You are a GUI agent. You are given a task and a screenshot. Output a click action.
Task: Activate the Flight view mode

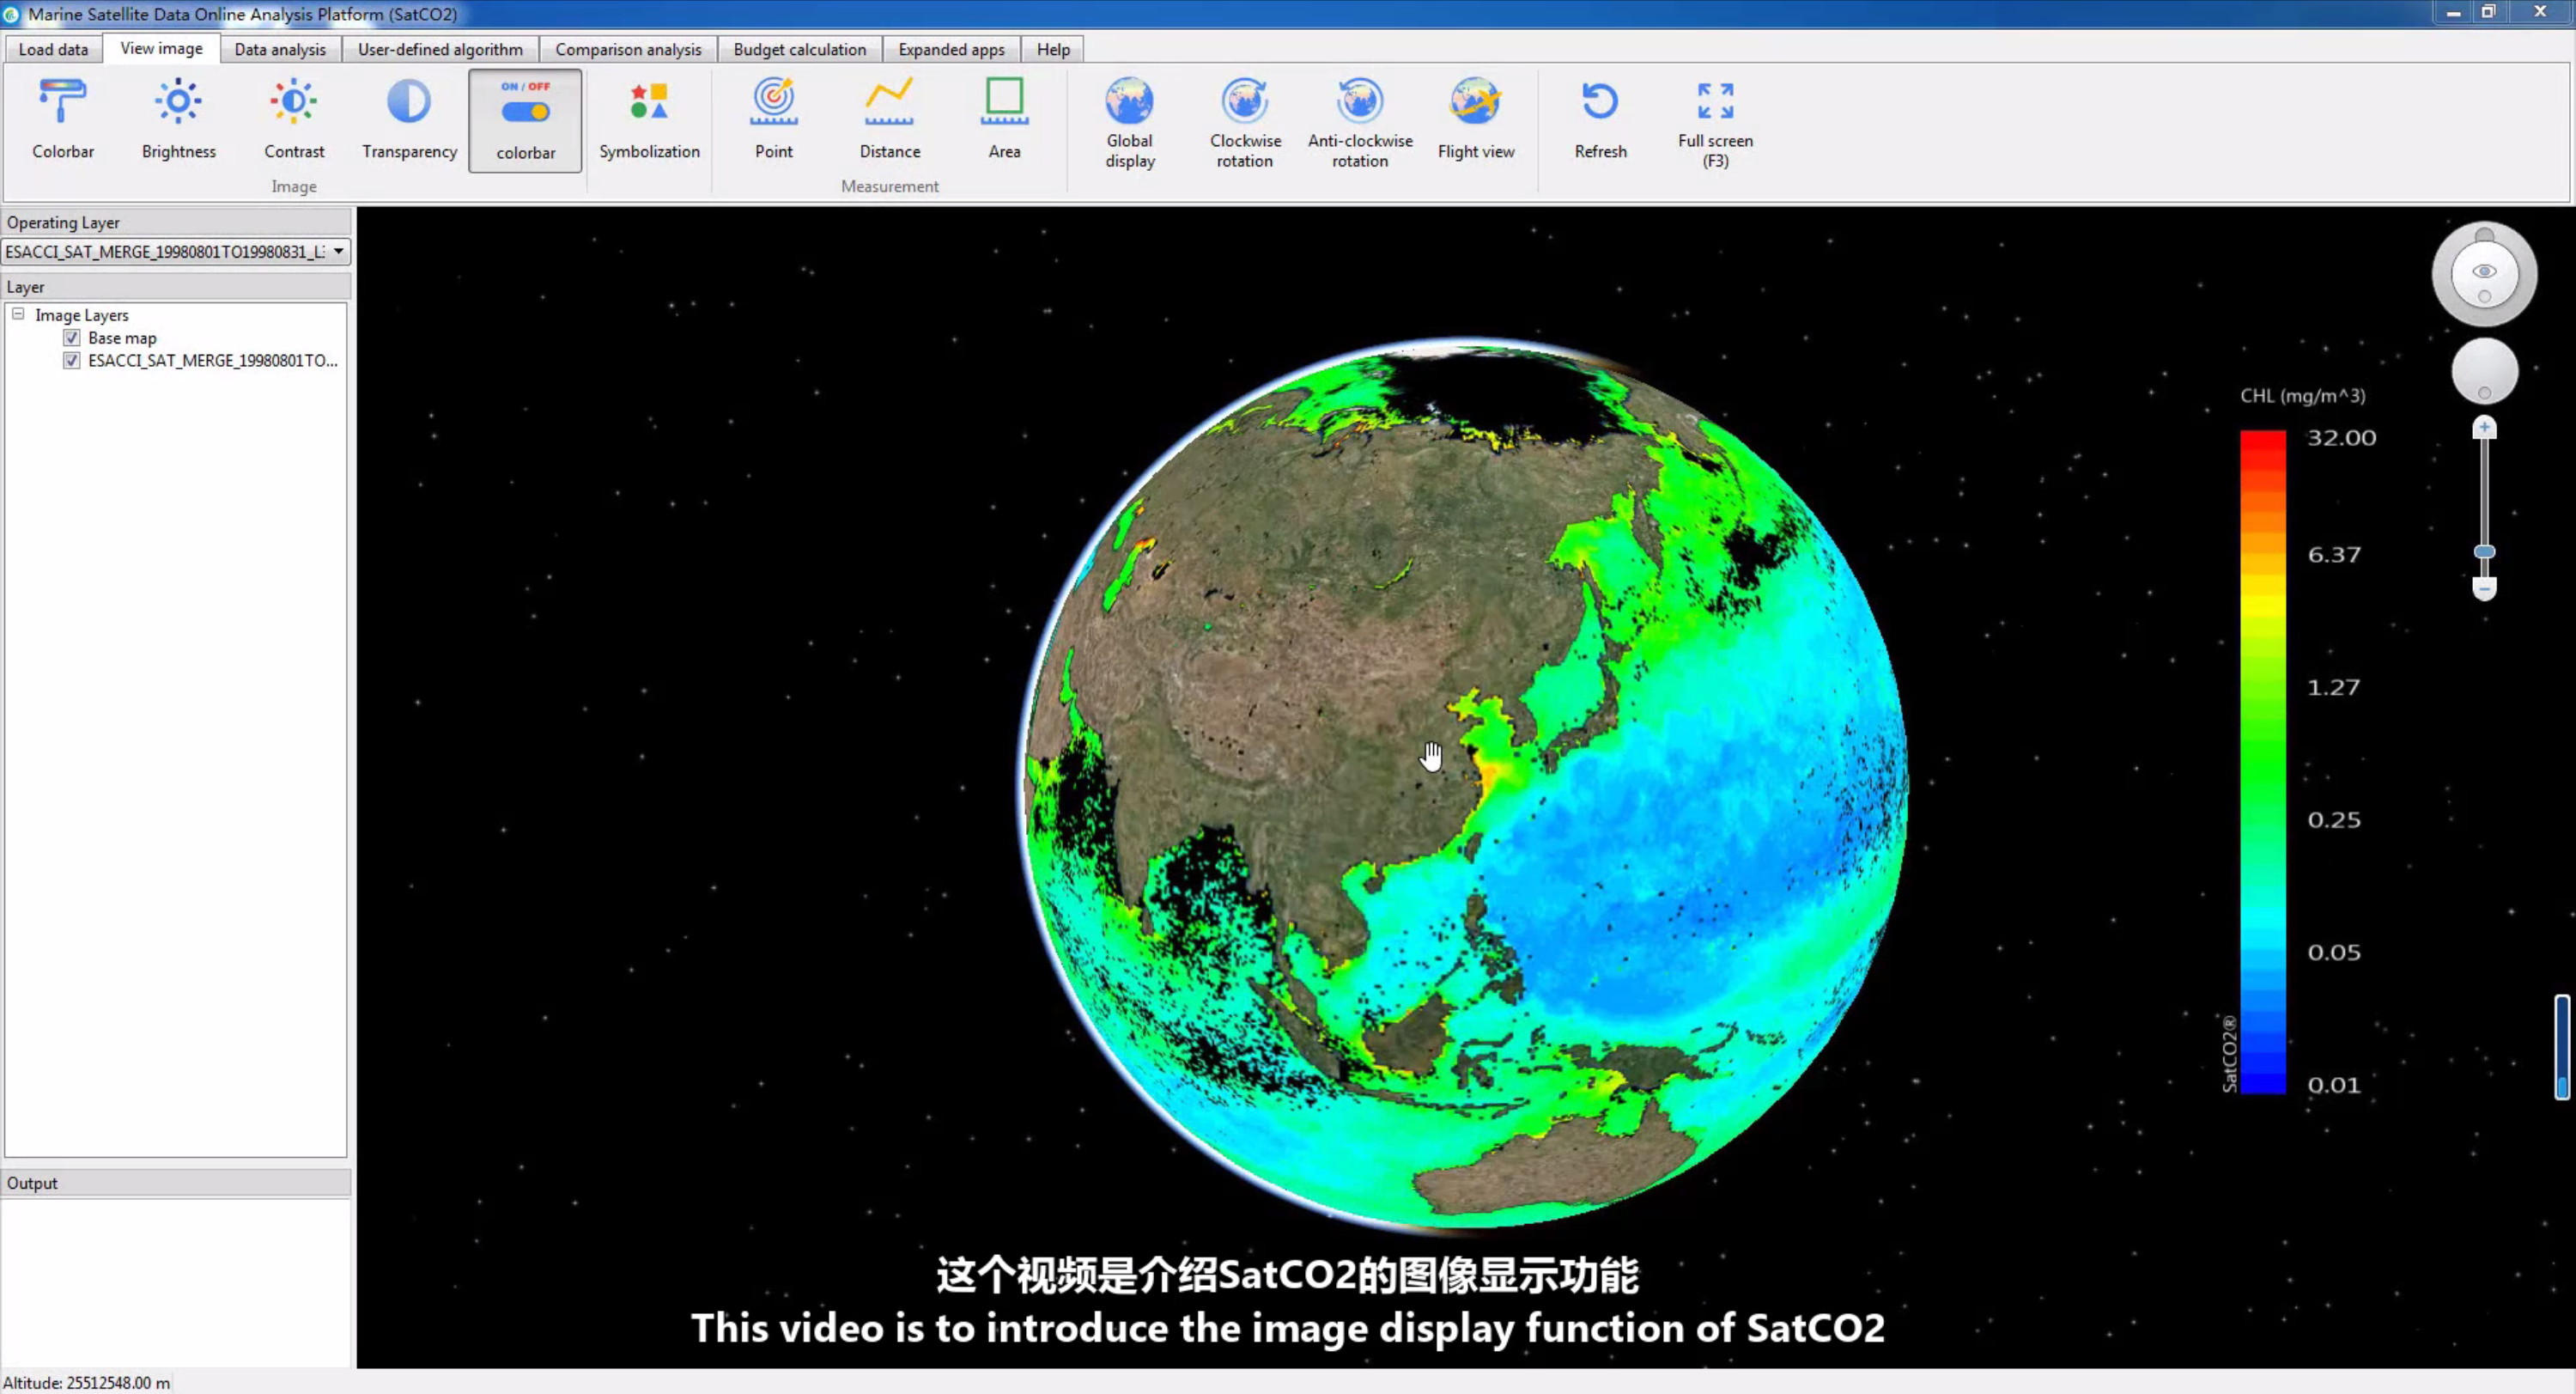(1476, 119)
